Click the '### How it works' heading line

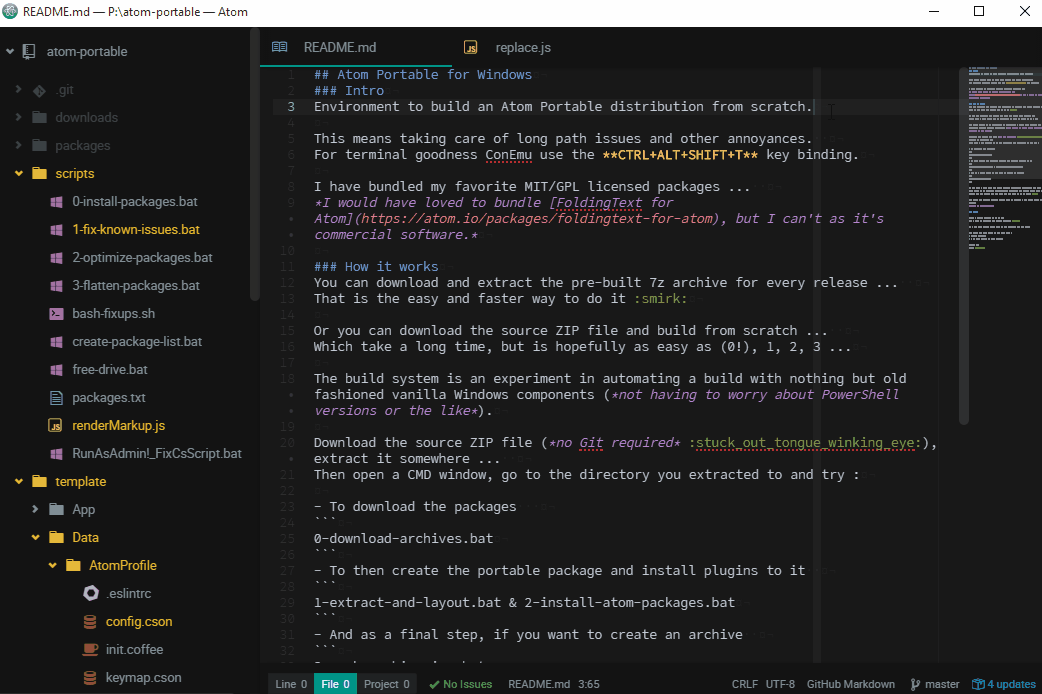click(375, 267)
